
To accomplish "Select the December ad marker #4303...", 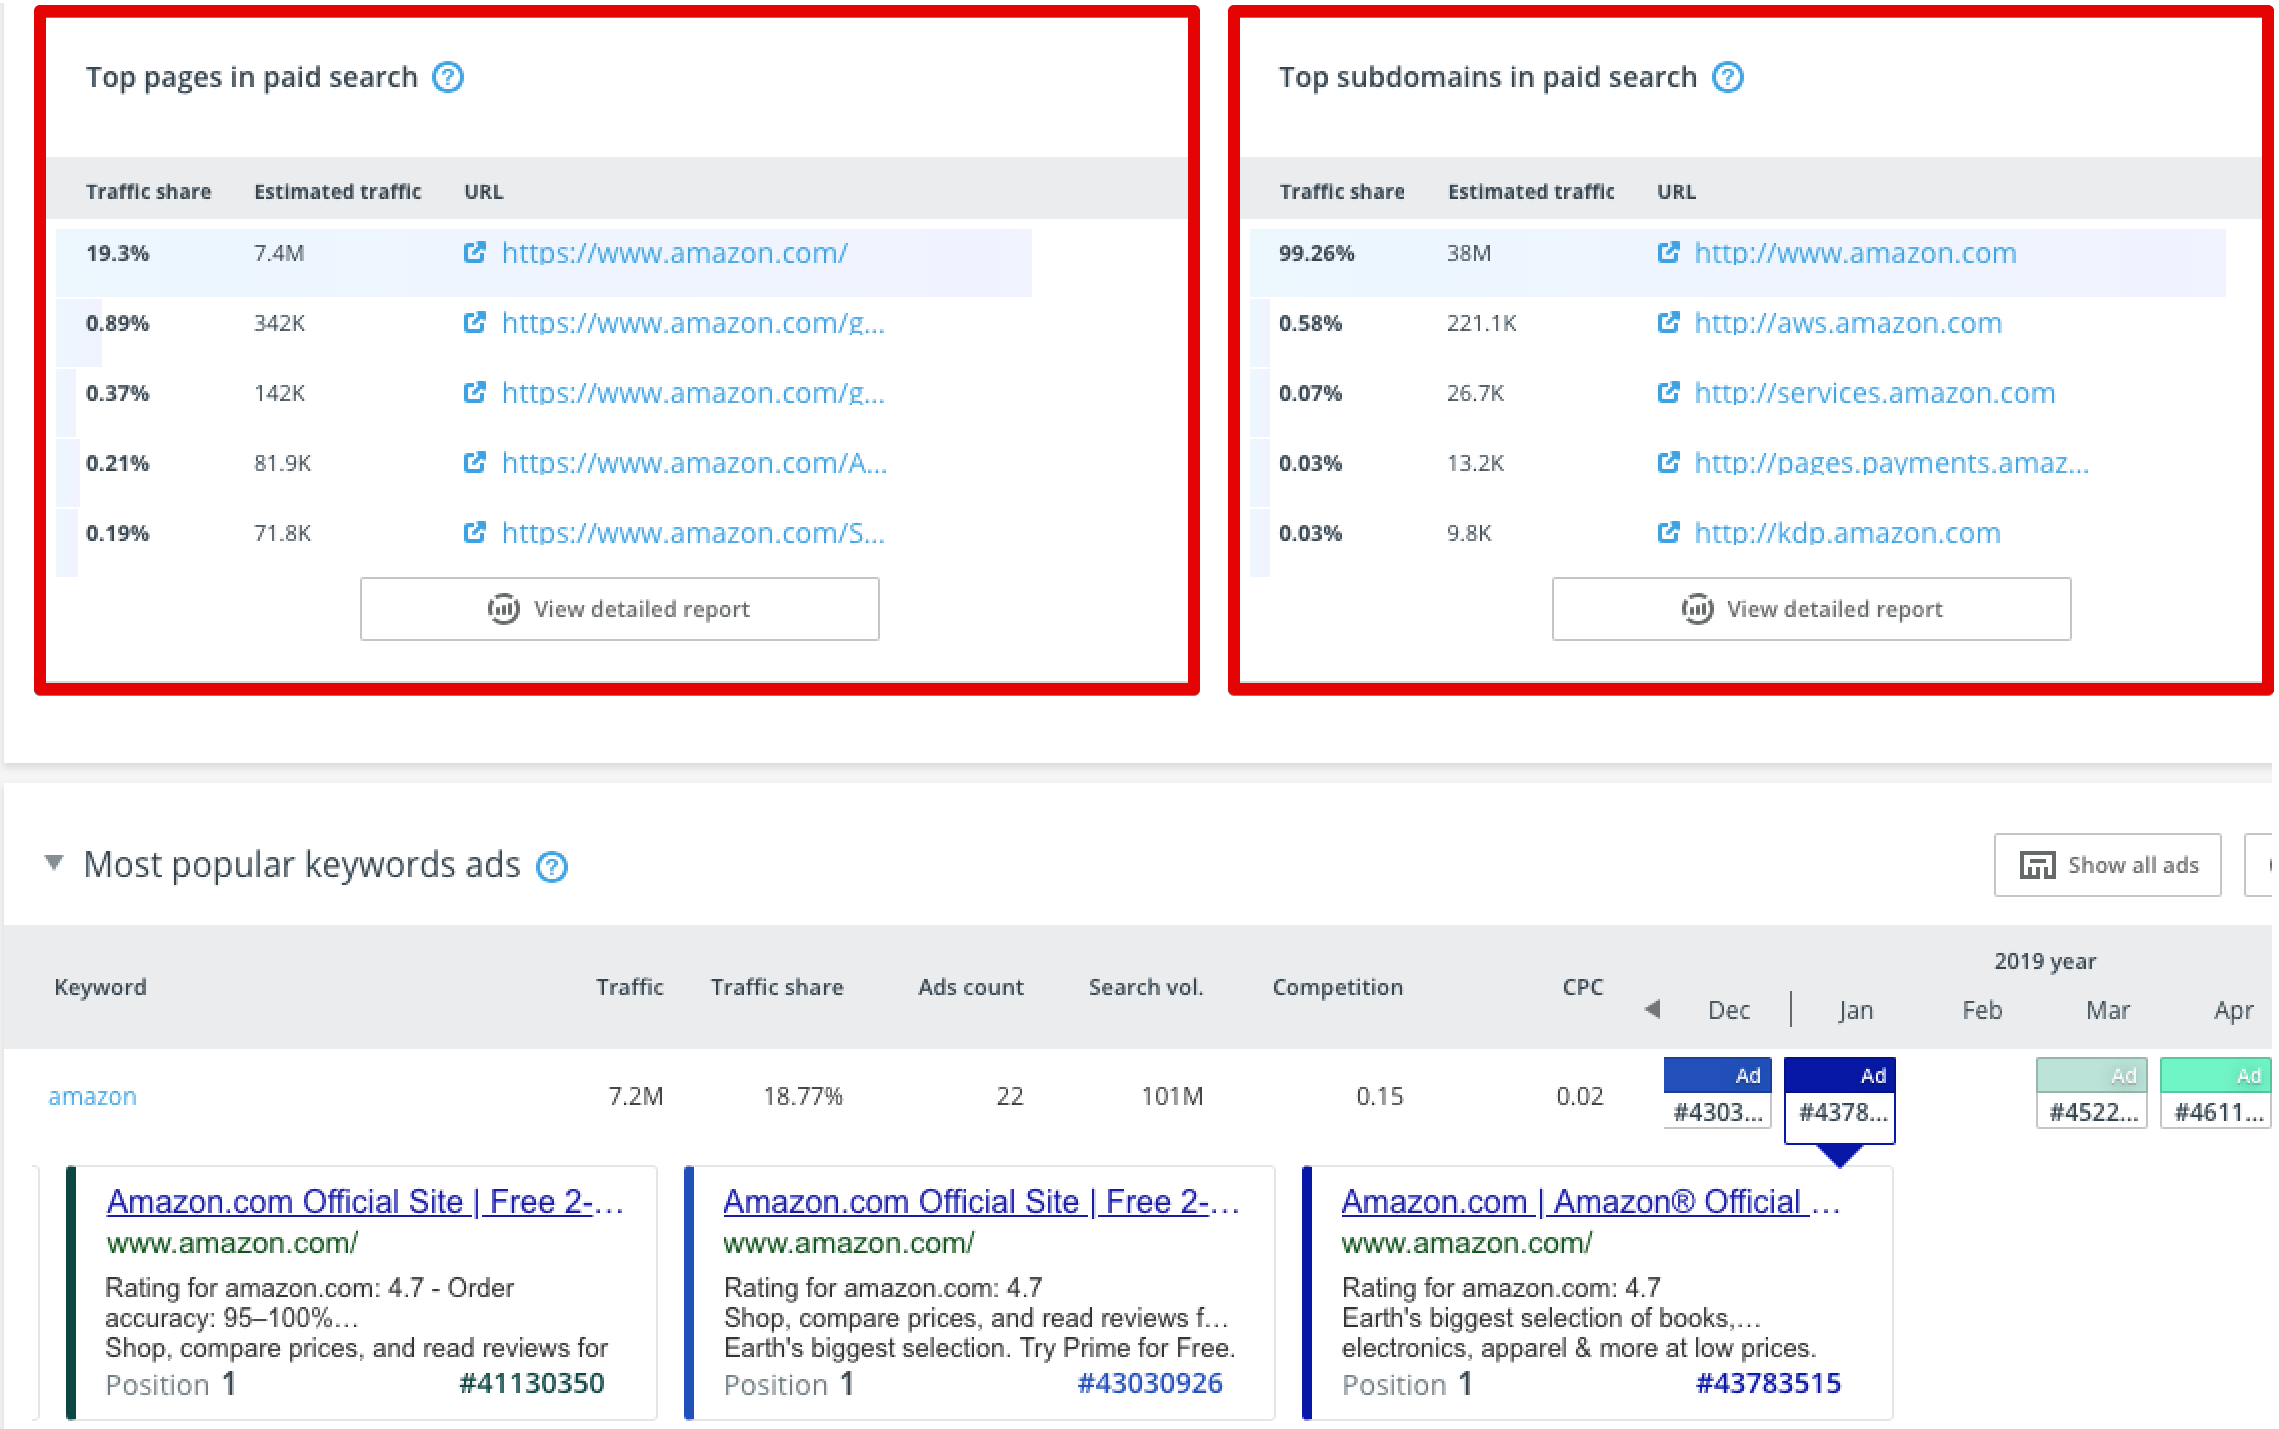I will click(1717, 1093).
